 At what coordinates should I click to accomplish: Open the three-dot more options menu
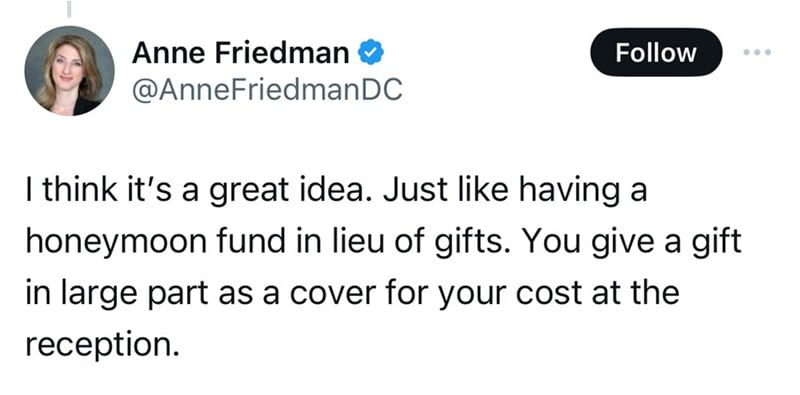[x=757, y=52]
